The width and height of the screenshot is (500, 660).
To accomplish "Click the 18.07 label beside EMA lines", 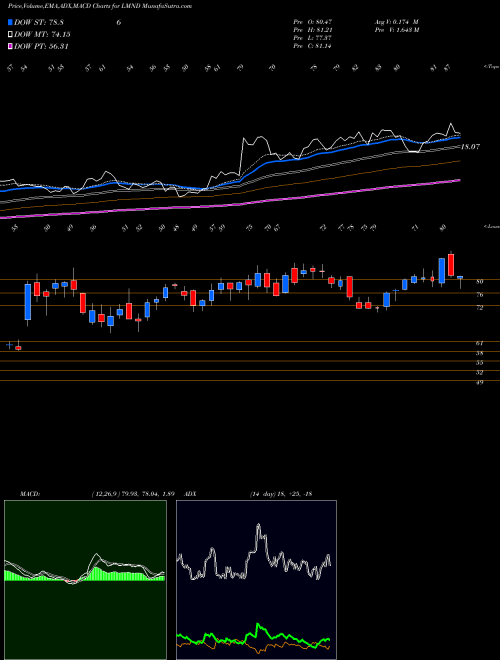I will [470, 147].
